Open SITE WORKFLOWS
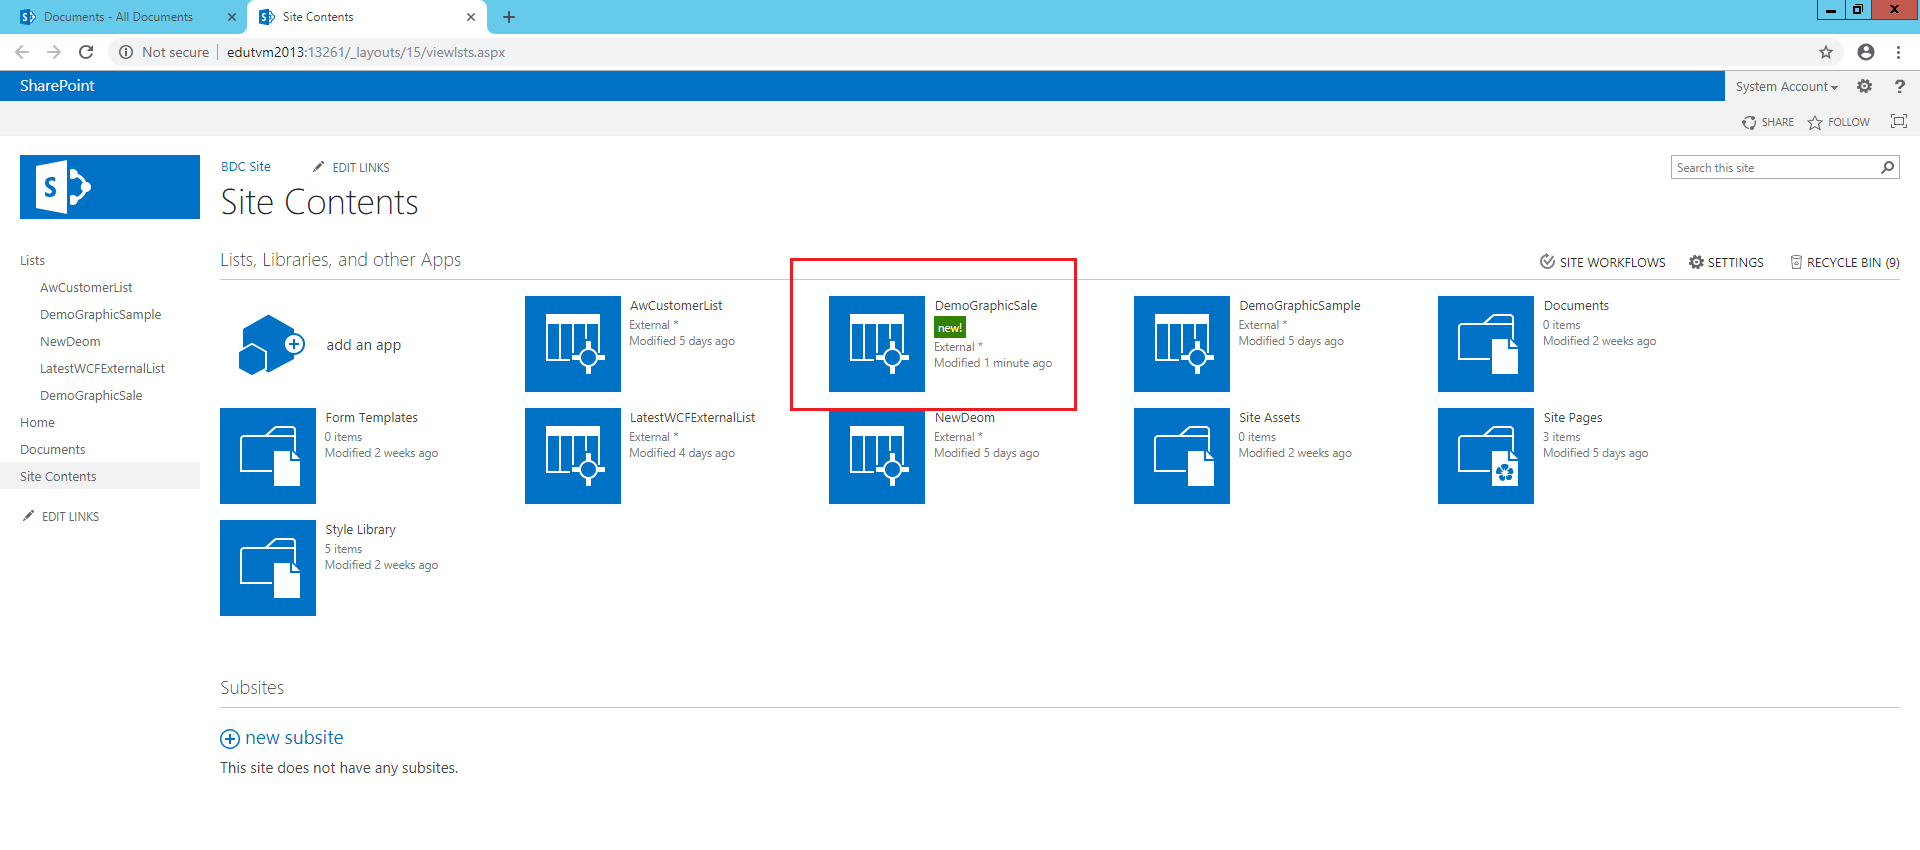Screen dimensions: 1920x850 tap(1602, 262)
